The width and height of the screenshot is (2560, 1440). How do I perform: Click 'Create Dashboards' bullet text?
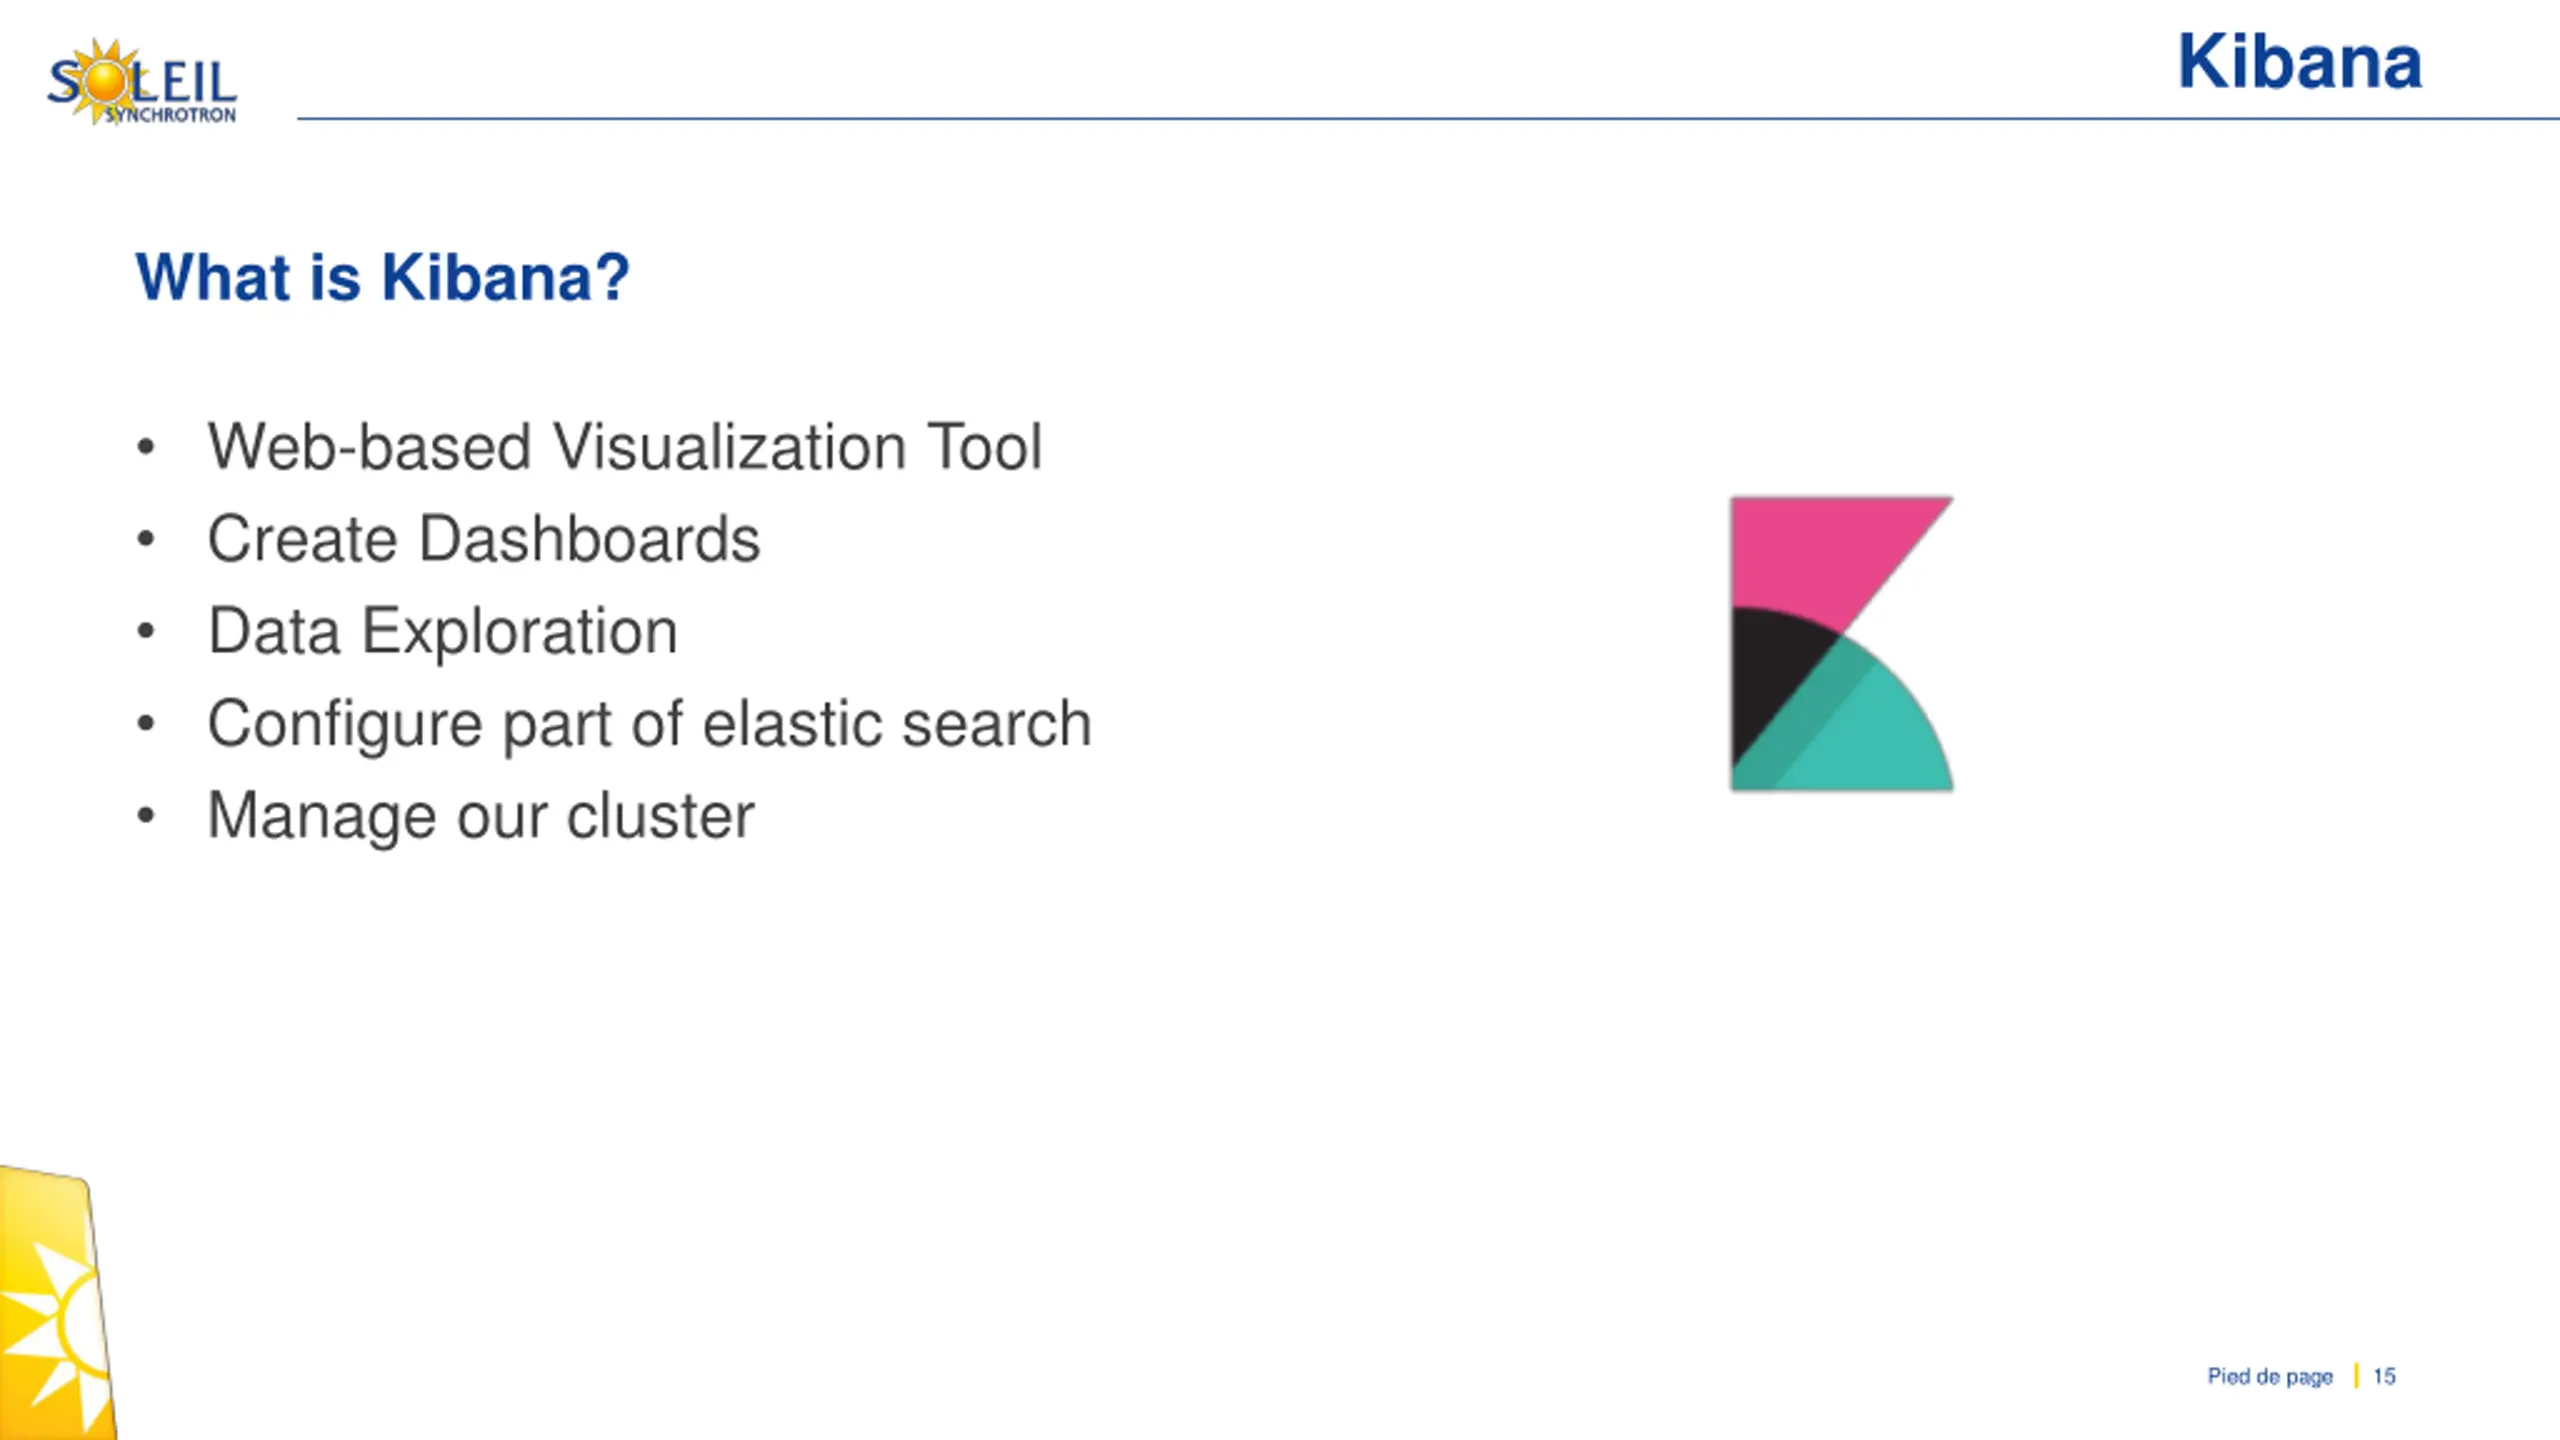coord(483,539)
